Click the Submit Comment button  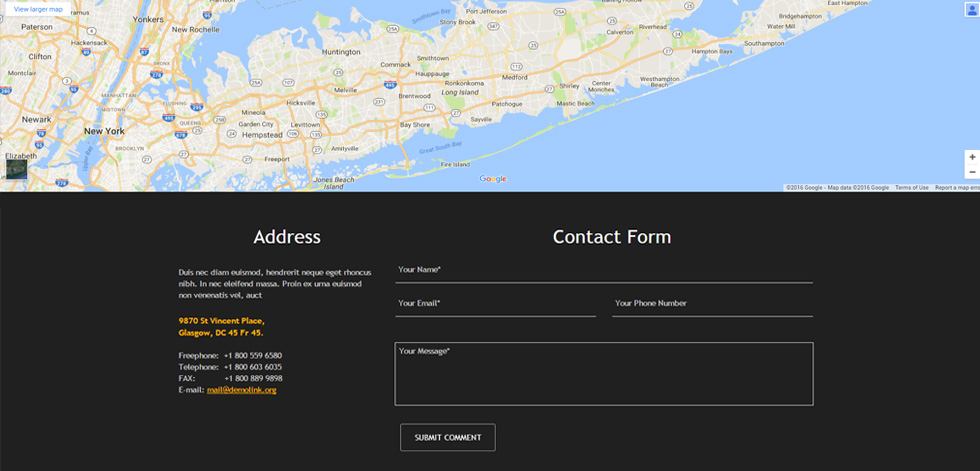tap(448, 437)
